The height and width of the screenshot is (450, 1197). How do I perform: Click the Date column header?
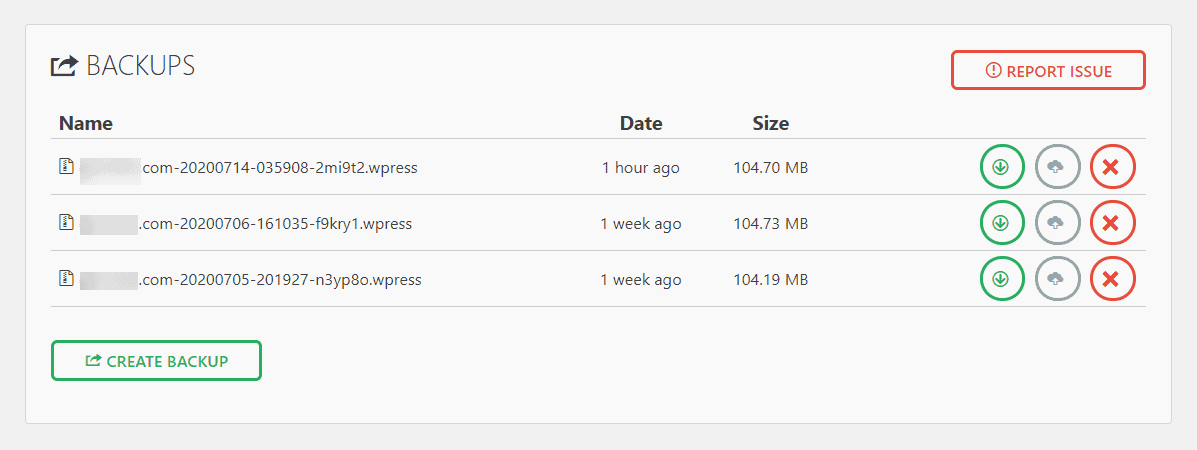[641, 124]
